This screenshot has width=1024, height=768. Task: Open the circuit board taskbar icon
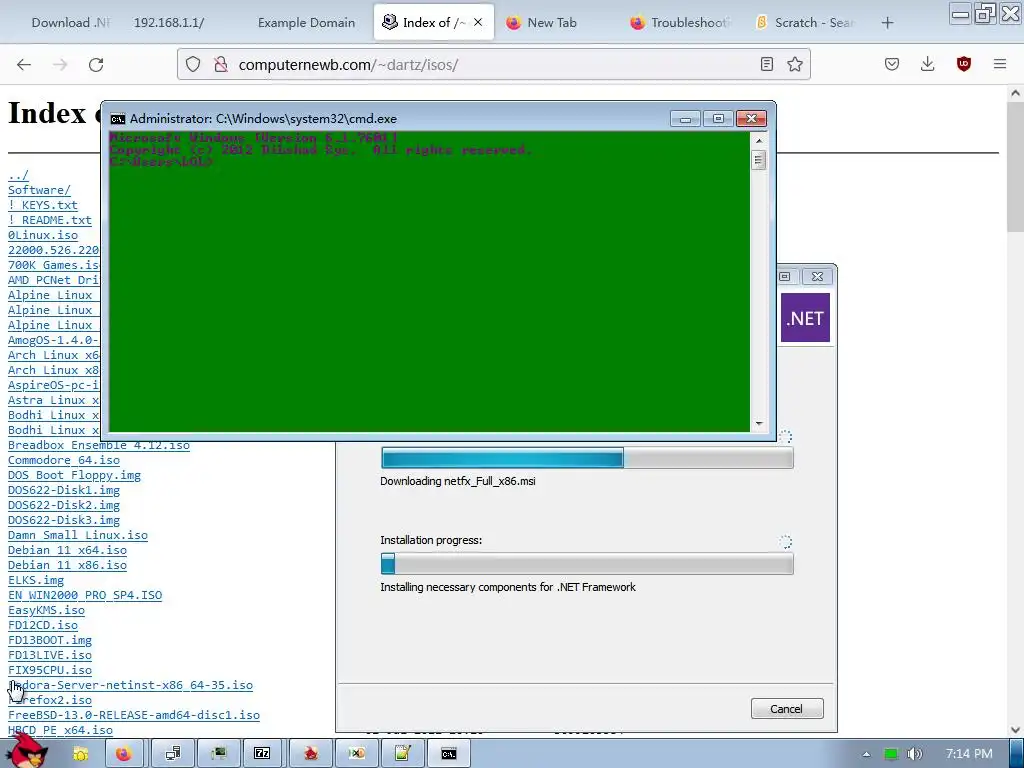click(x=219, y=754)
